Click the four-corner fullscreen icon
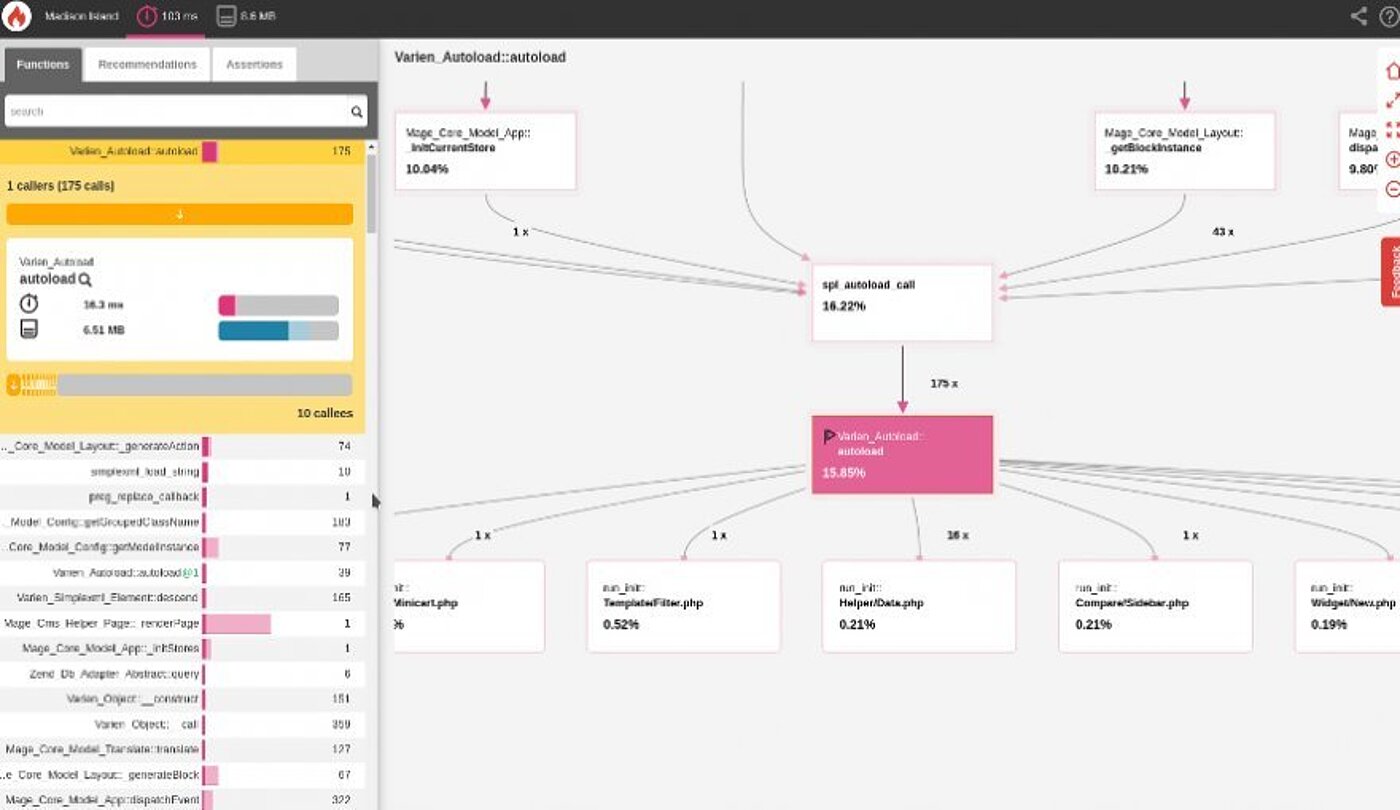This screenshot has width=1400, height=810. [1391, 130]
